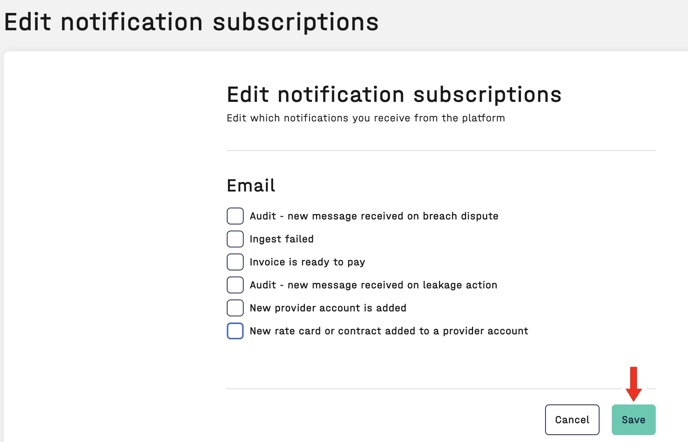Viewport: 688px width, 442px height.
Task: Click the divider line above the Email heading
Action: pos(441,151)
